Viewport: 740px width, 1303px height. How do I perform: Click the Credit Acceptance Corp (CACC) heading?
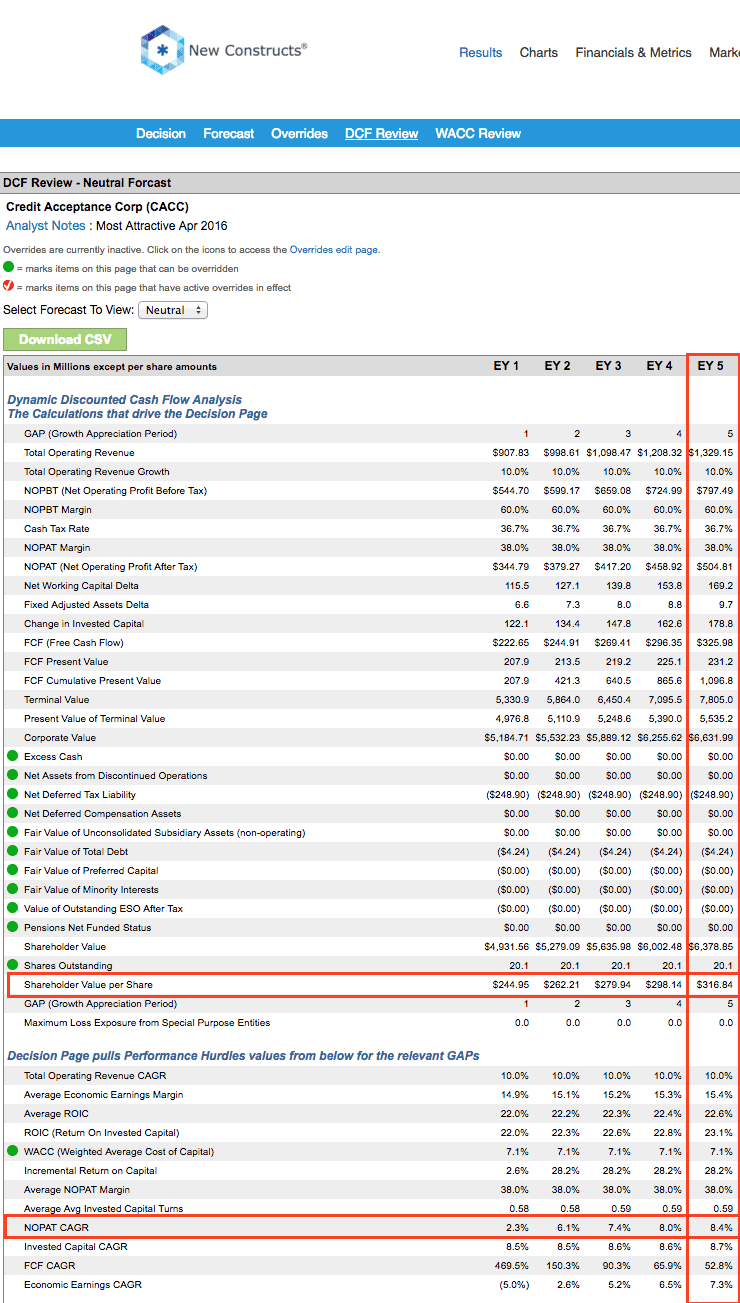click(x=97, y=207)
